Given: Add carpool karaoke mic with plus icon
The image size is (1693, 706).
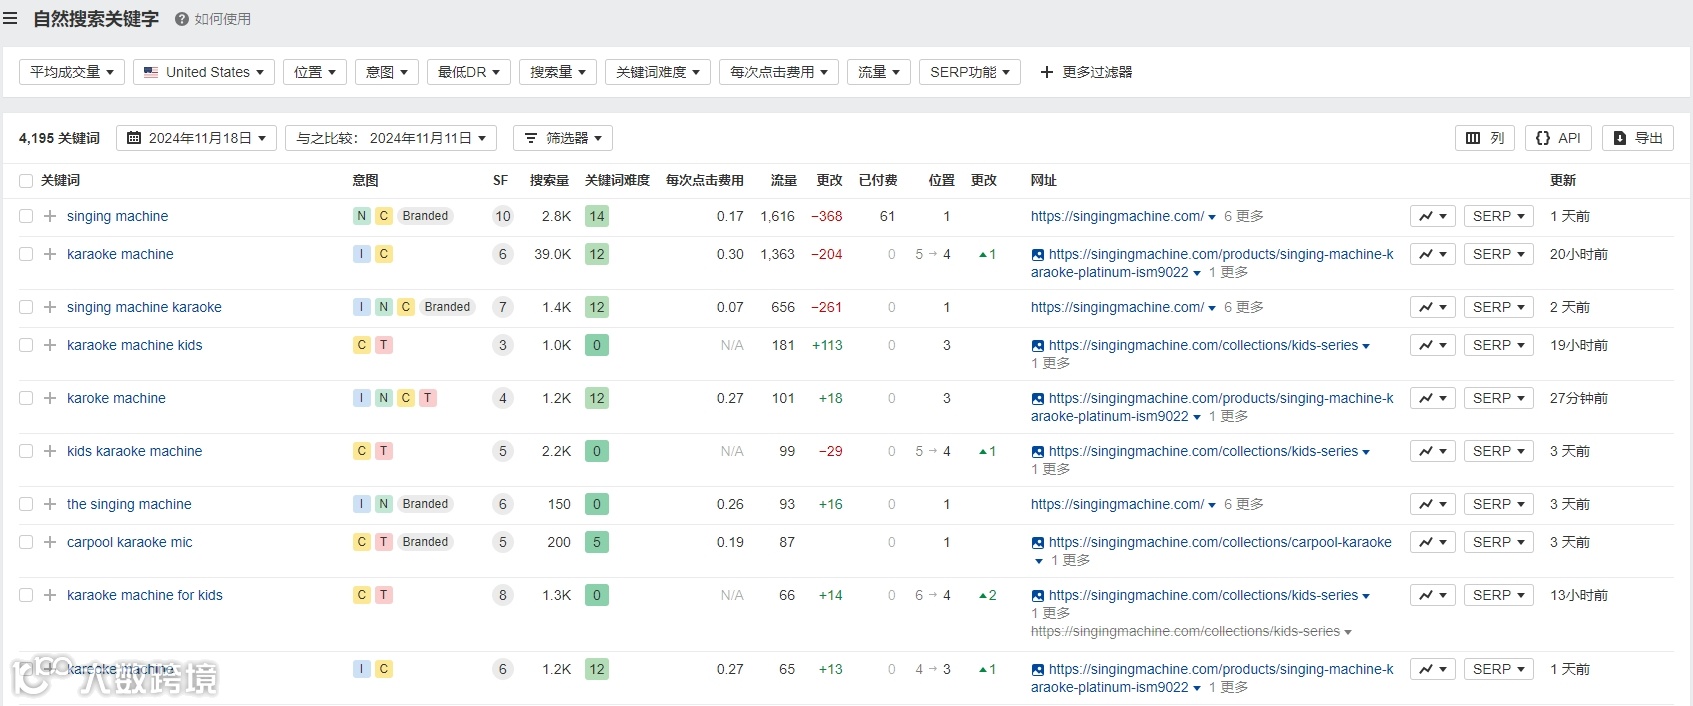Looking at the screenshot, I should (x=50, y=542).
